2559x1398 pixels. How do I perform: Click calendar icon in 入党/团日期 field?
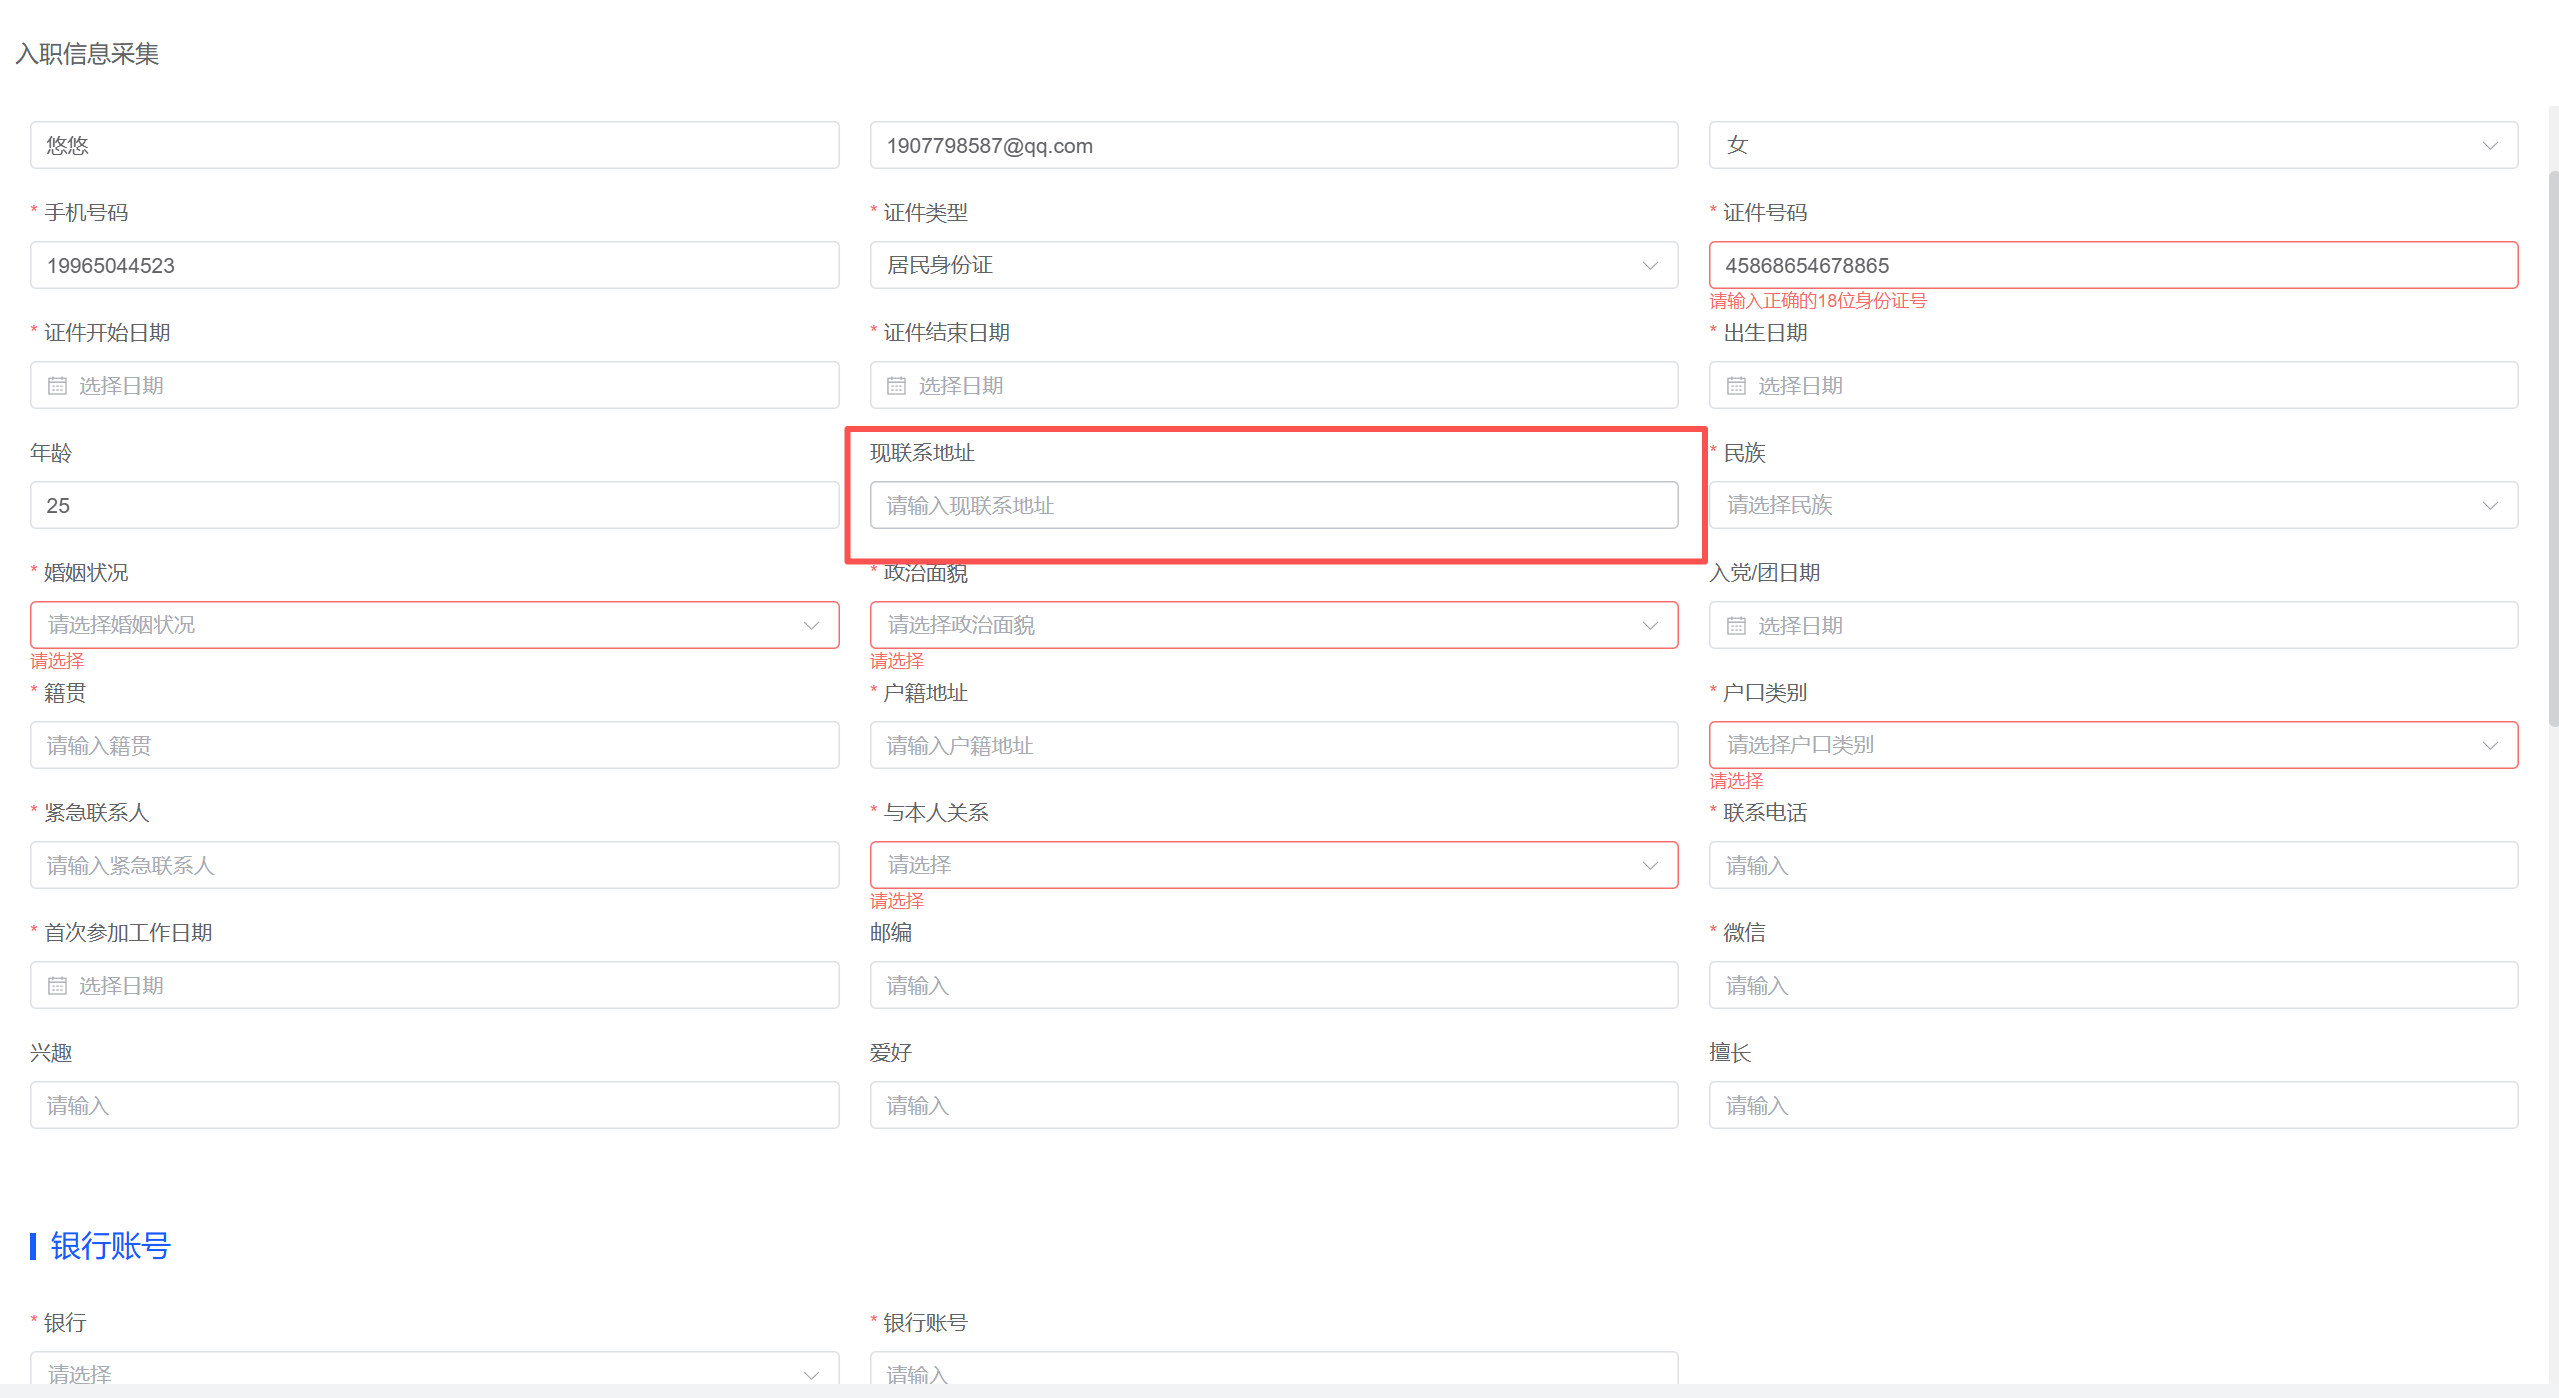[1736, 626]
